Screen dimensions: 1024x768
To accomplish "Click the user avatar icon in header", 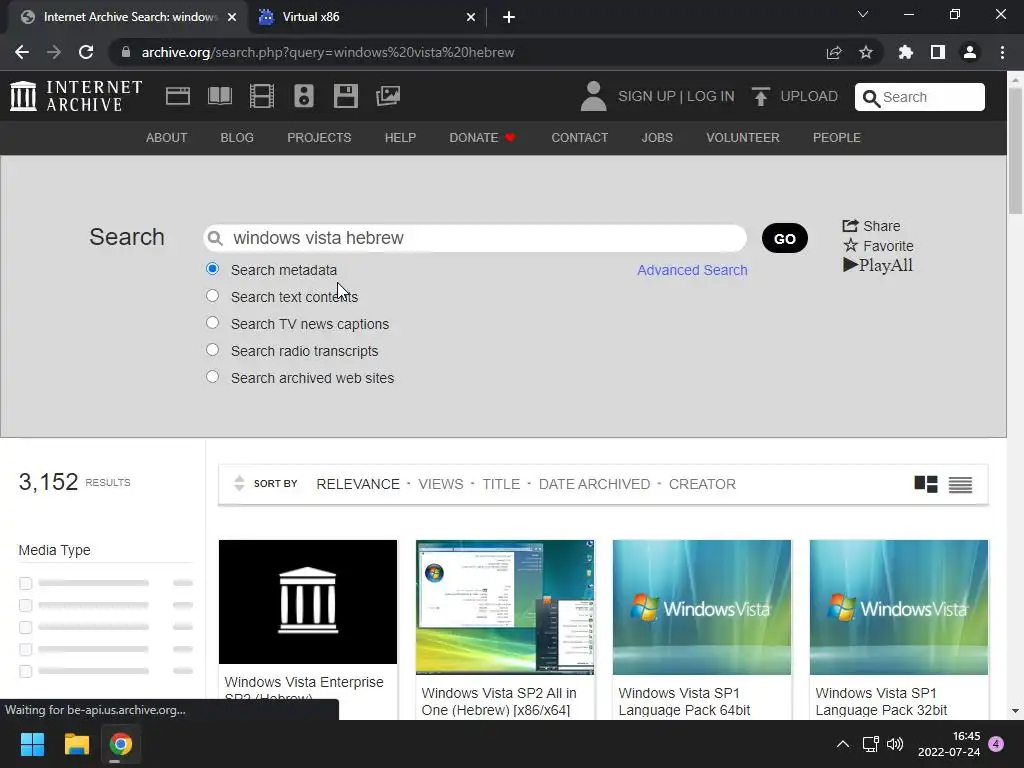I will click(593, 96).
